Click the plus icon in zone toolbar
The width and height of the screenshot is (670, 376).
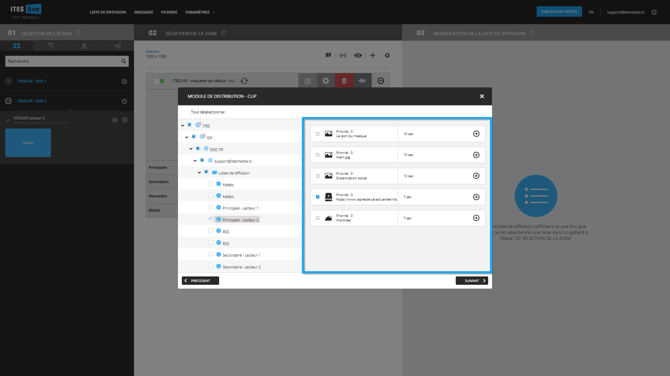(373, 55)
